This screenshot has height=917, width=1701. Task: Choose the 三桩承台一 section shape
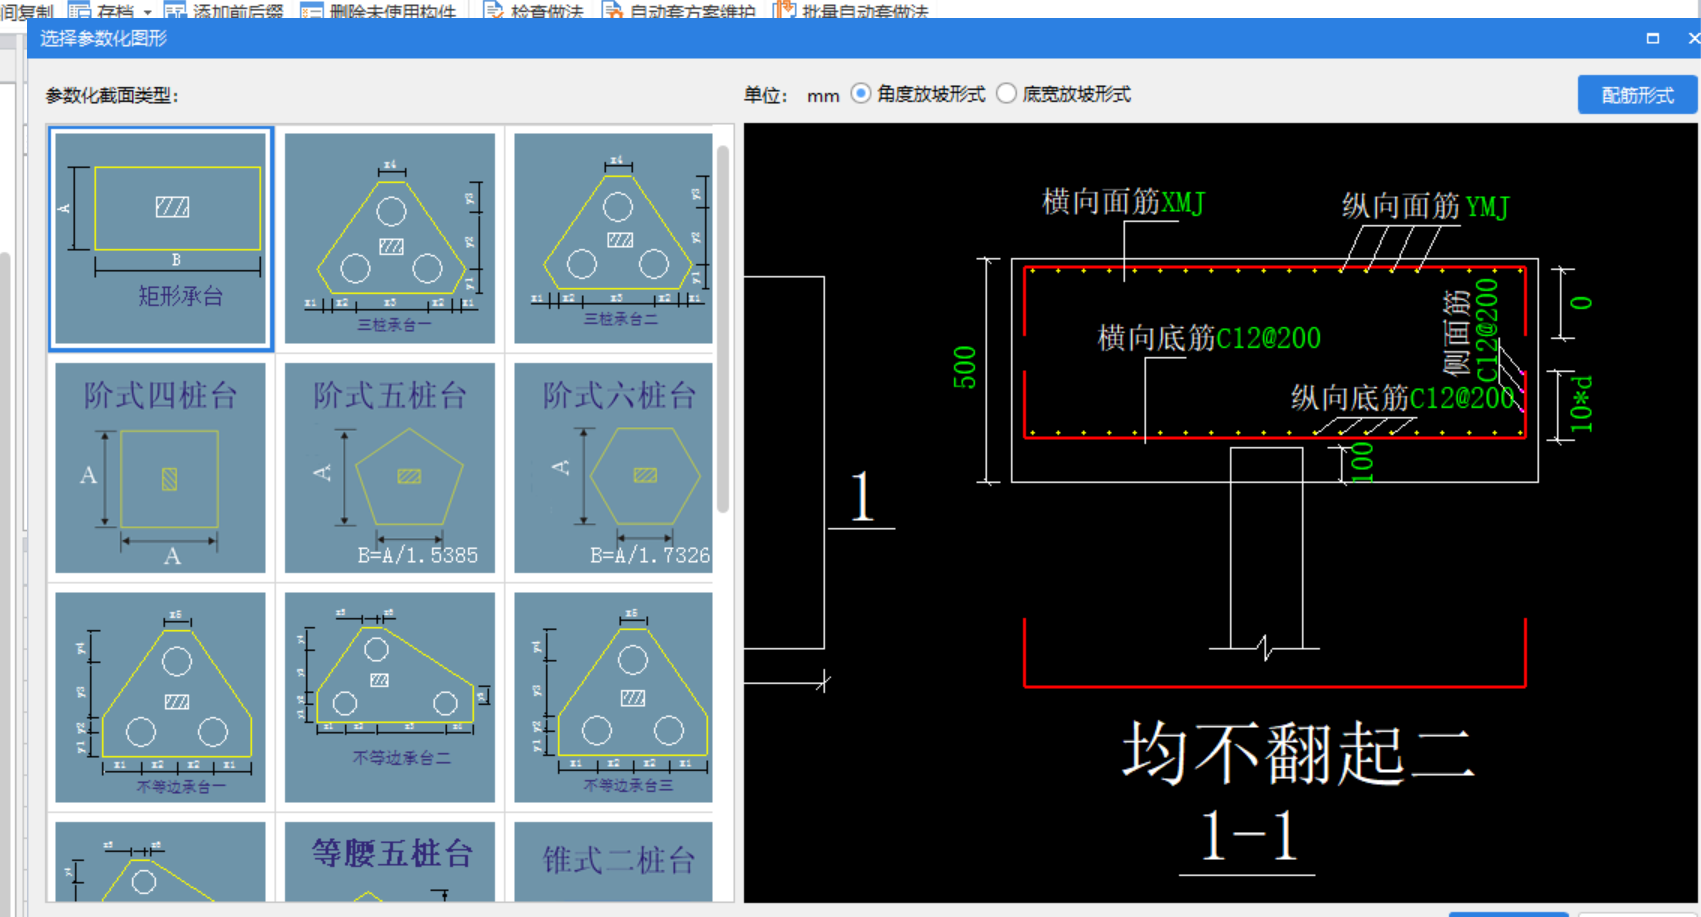click(x=390, y=238)
